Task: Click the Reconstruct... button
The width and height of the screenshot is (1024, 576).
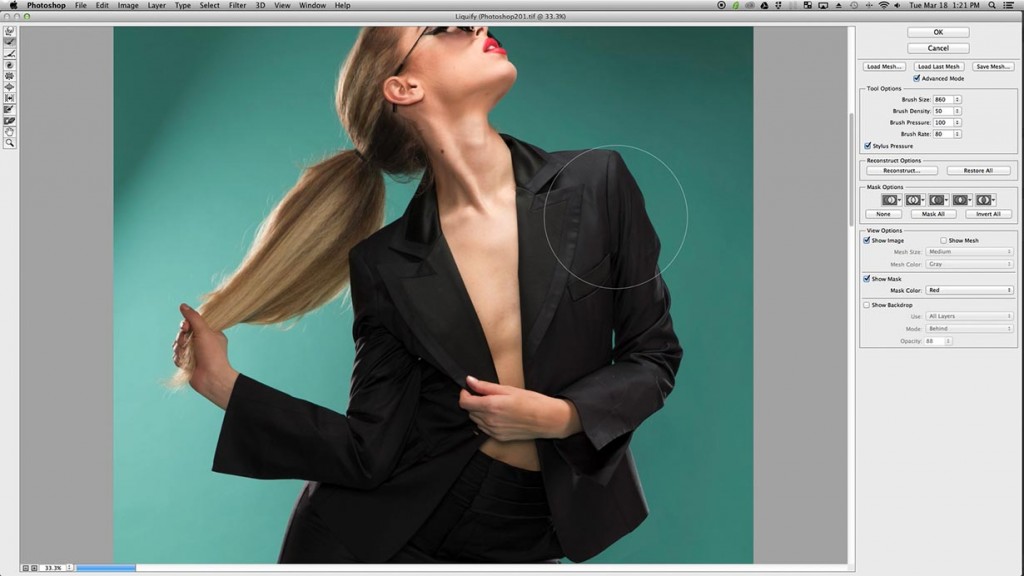Action: pyautogui.click(x=902, y=170)
